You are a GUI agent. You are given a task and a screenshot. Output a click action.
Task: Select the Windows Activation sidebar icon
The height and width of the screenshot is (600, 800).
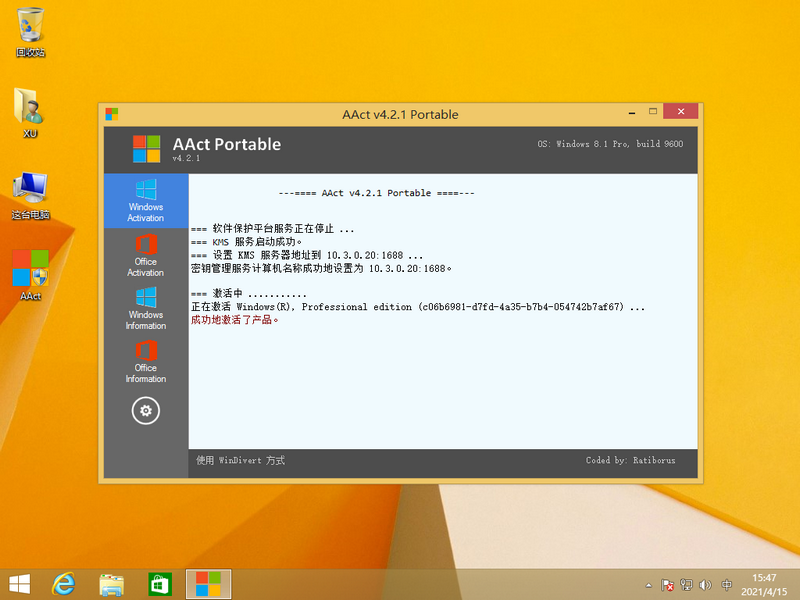click(x=145, y=200)
